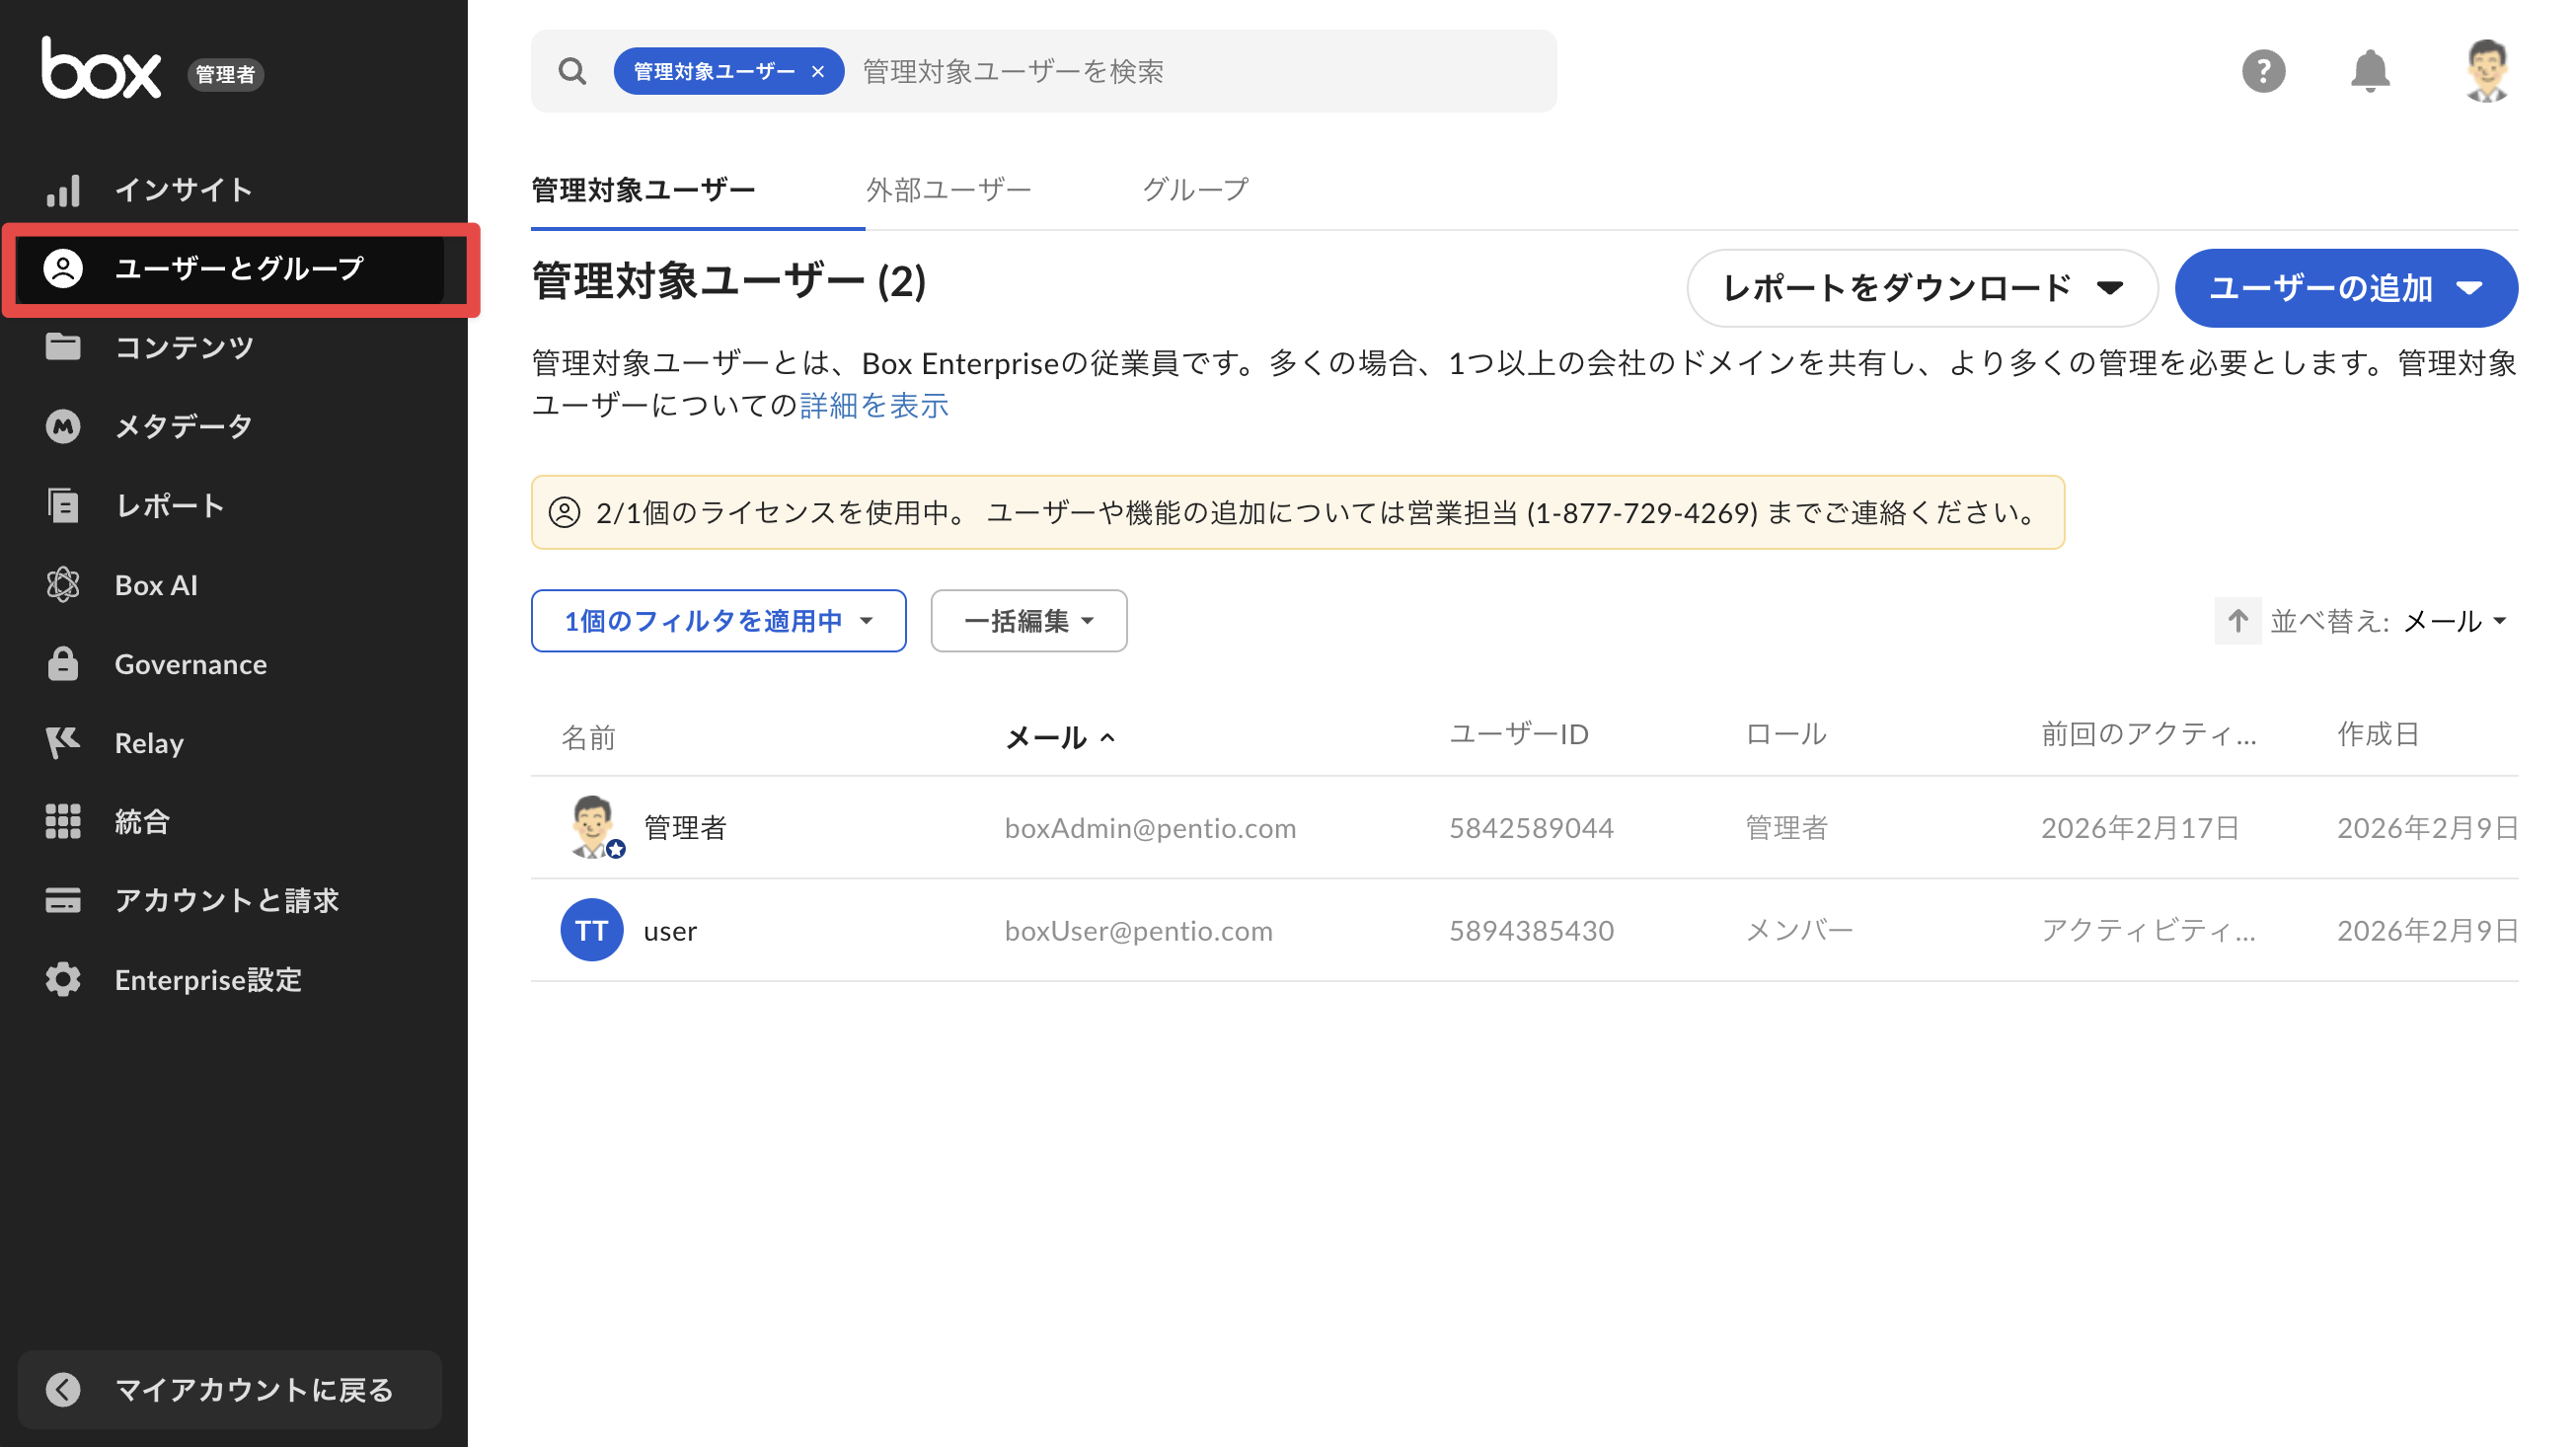Screen dimensions: 2576x1447
Task: Open Relay in the sidebar
Action: (x=231, y=742)
